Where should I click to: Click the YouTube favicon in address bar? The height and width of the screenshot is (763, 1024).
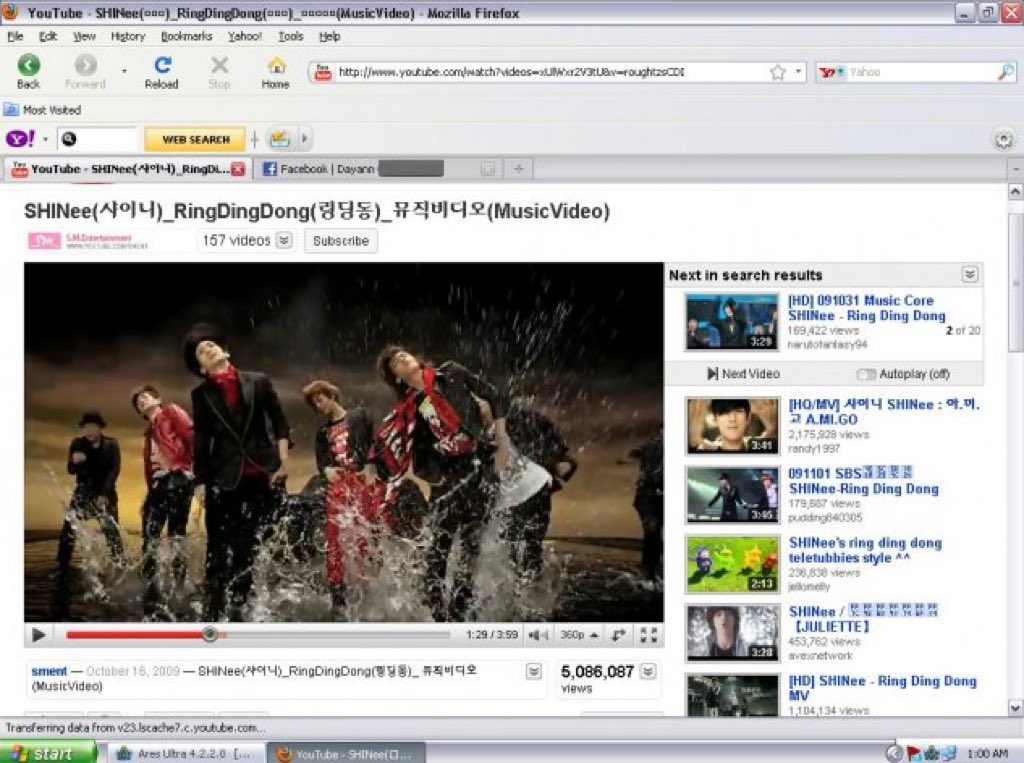[323, 72]
